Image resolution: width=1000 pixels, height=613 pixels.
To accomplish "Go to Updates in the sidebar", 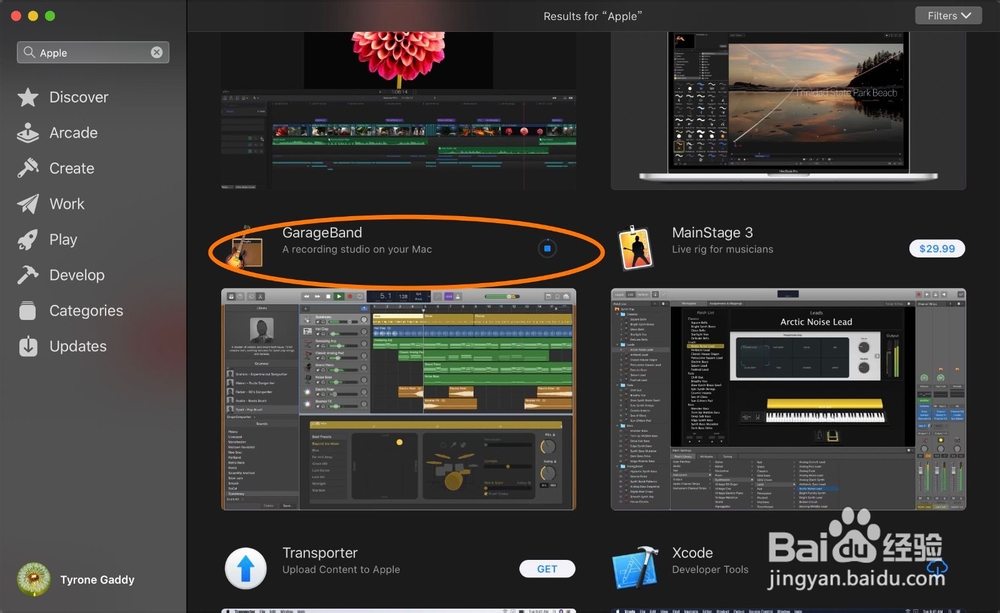I will 78,346.
